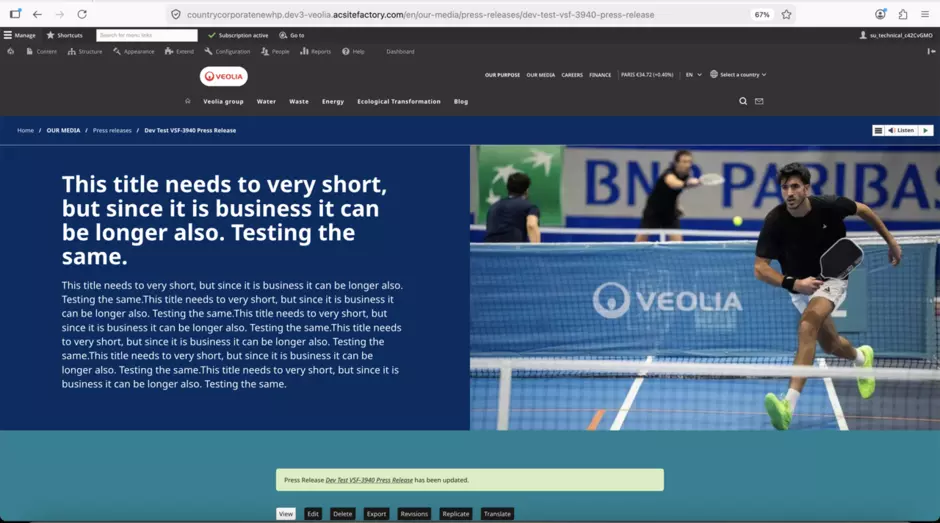The image size is (940, 523).
Task: Select the Export tab
Action: [376, 514]
